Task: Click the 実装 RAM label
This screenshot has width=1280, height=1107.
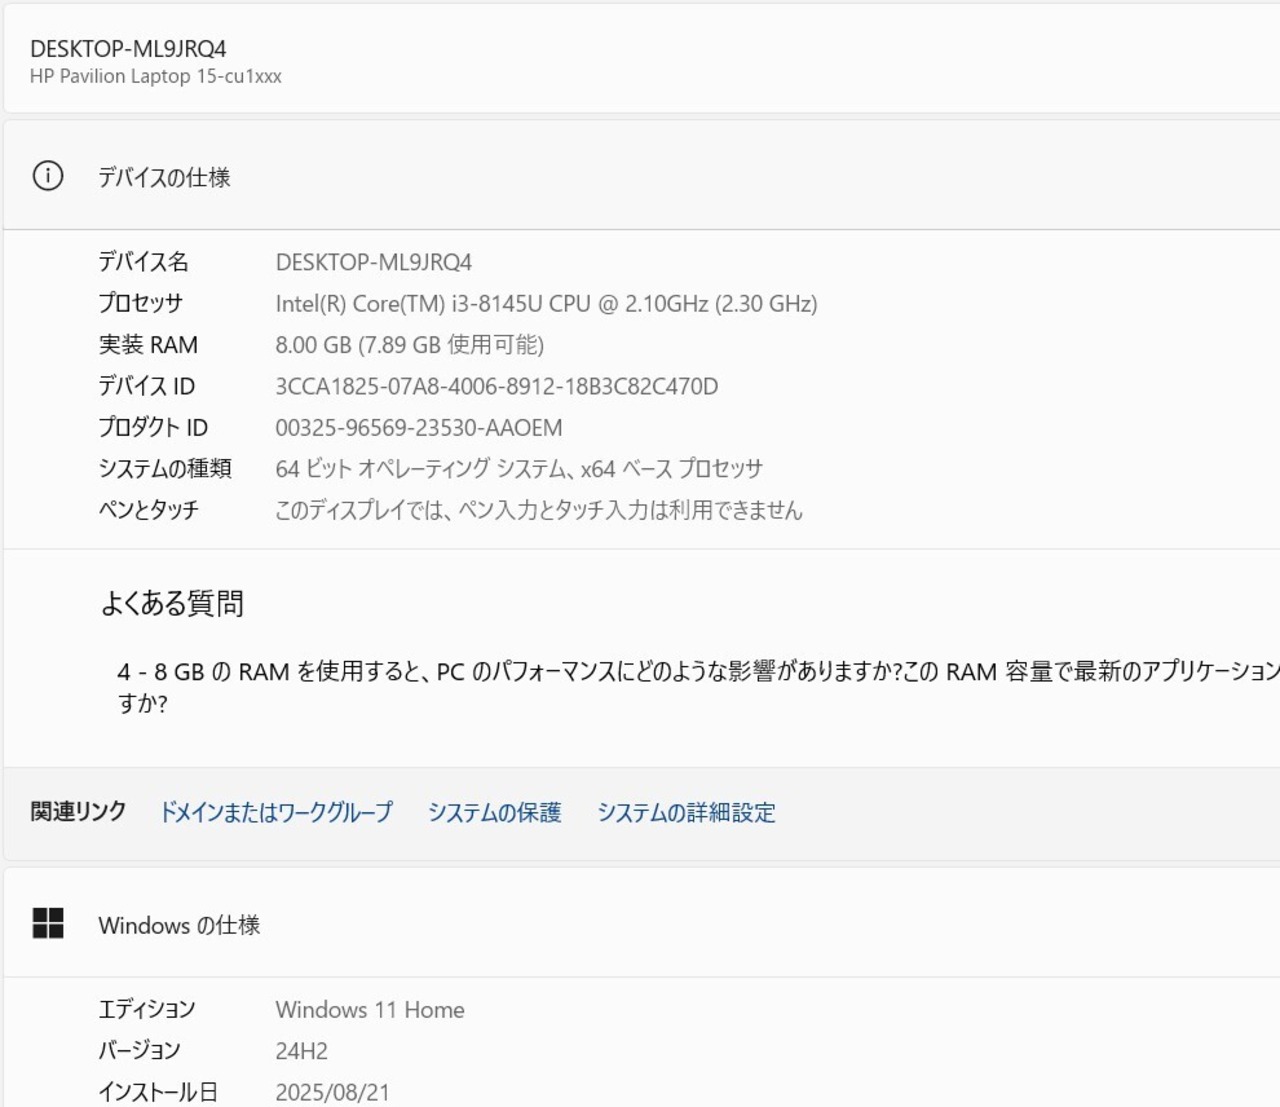Action: tap(148, 345)
